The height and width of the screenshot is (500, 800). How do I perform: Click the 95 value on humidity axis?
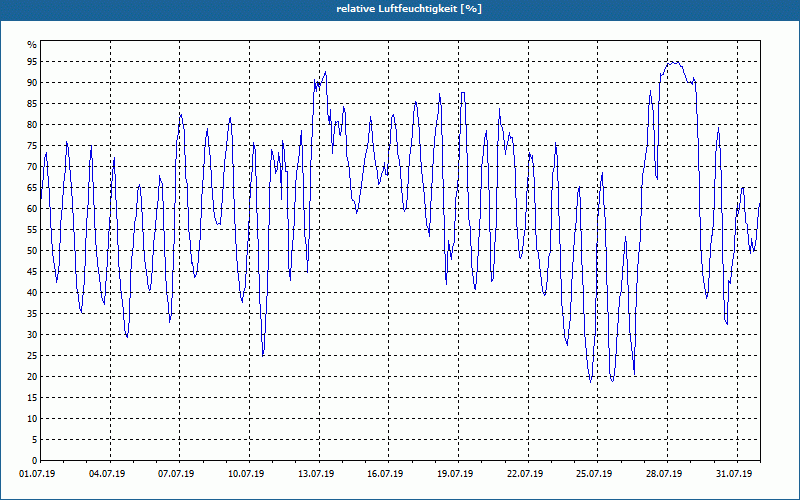point(32,62)
